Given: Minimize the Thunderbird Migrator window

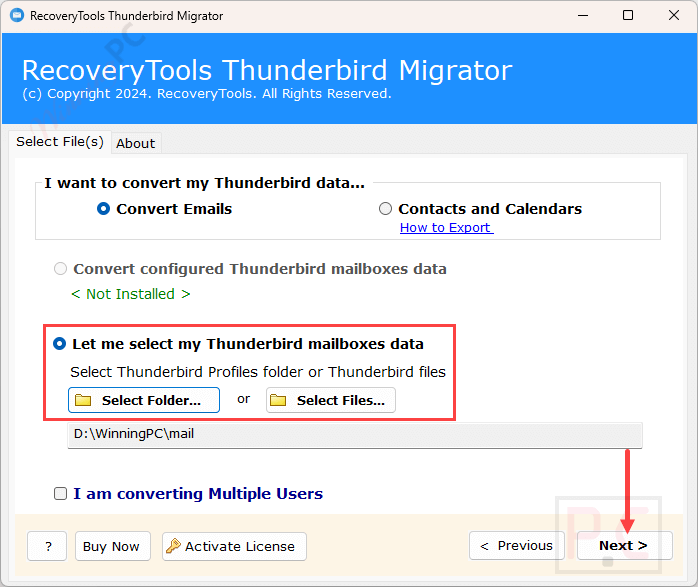Looking at the screenshot, I should 581,16.
